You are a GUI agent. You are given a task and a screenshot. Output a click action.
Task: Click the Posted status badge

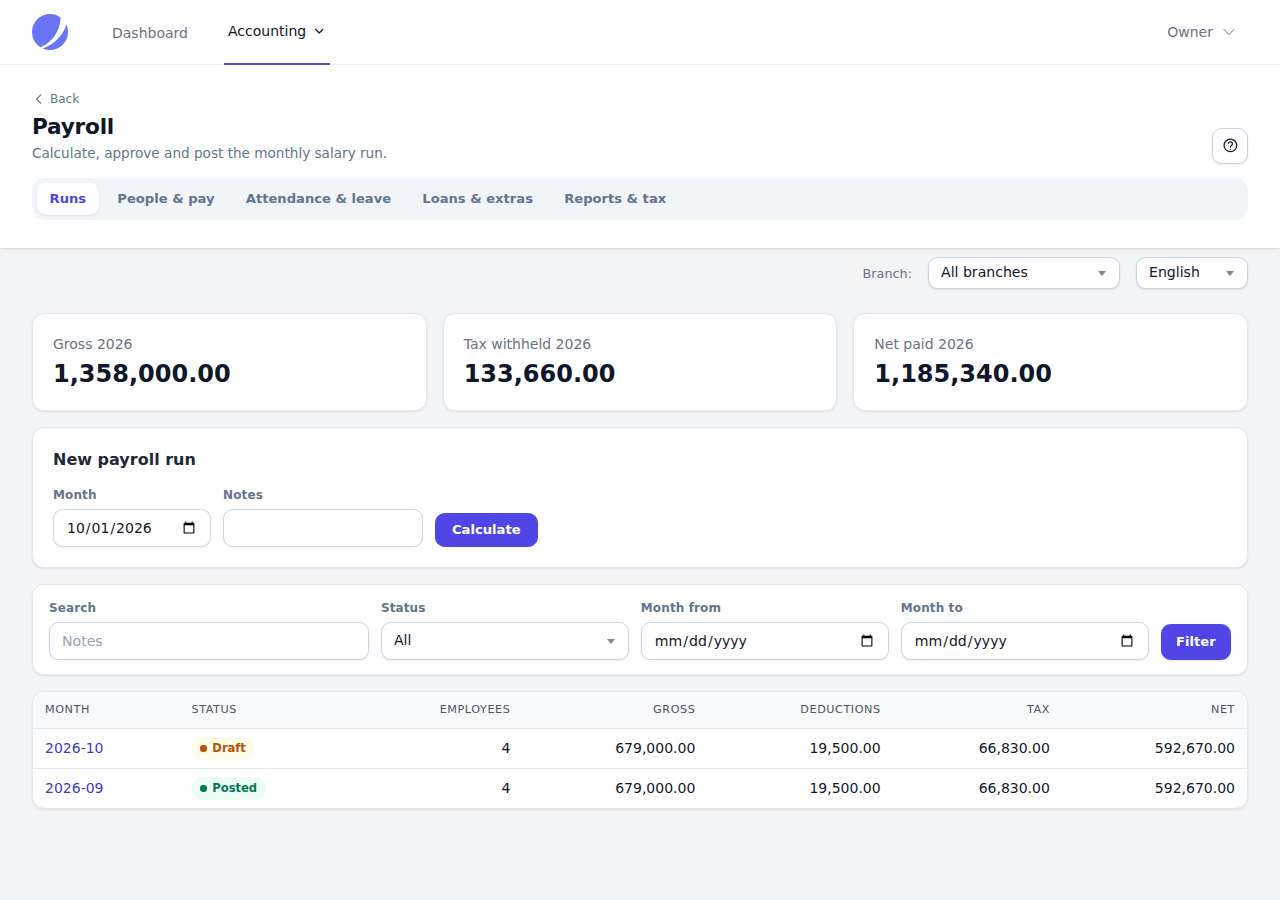(229, 788)
